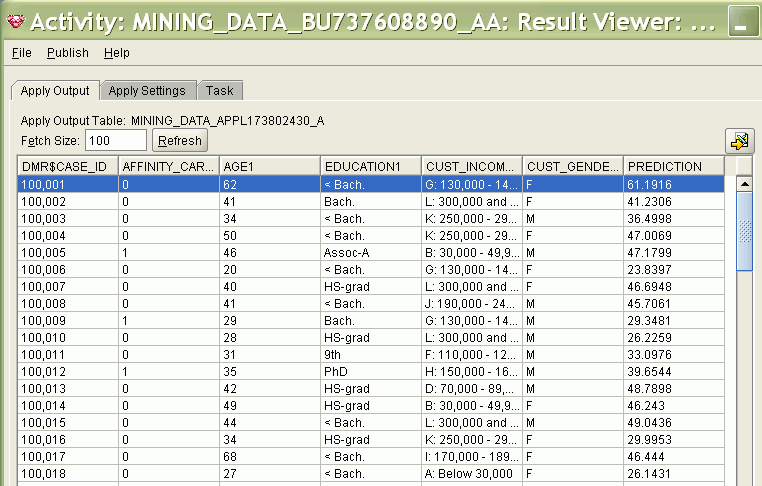Click the Fetch Size input field

pos(116,141)
